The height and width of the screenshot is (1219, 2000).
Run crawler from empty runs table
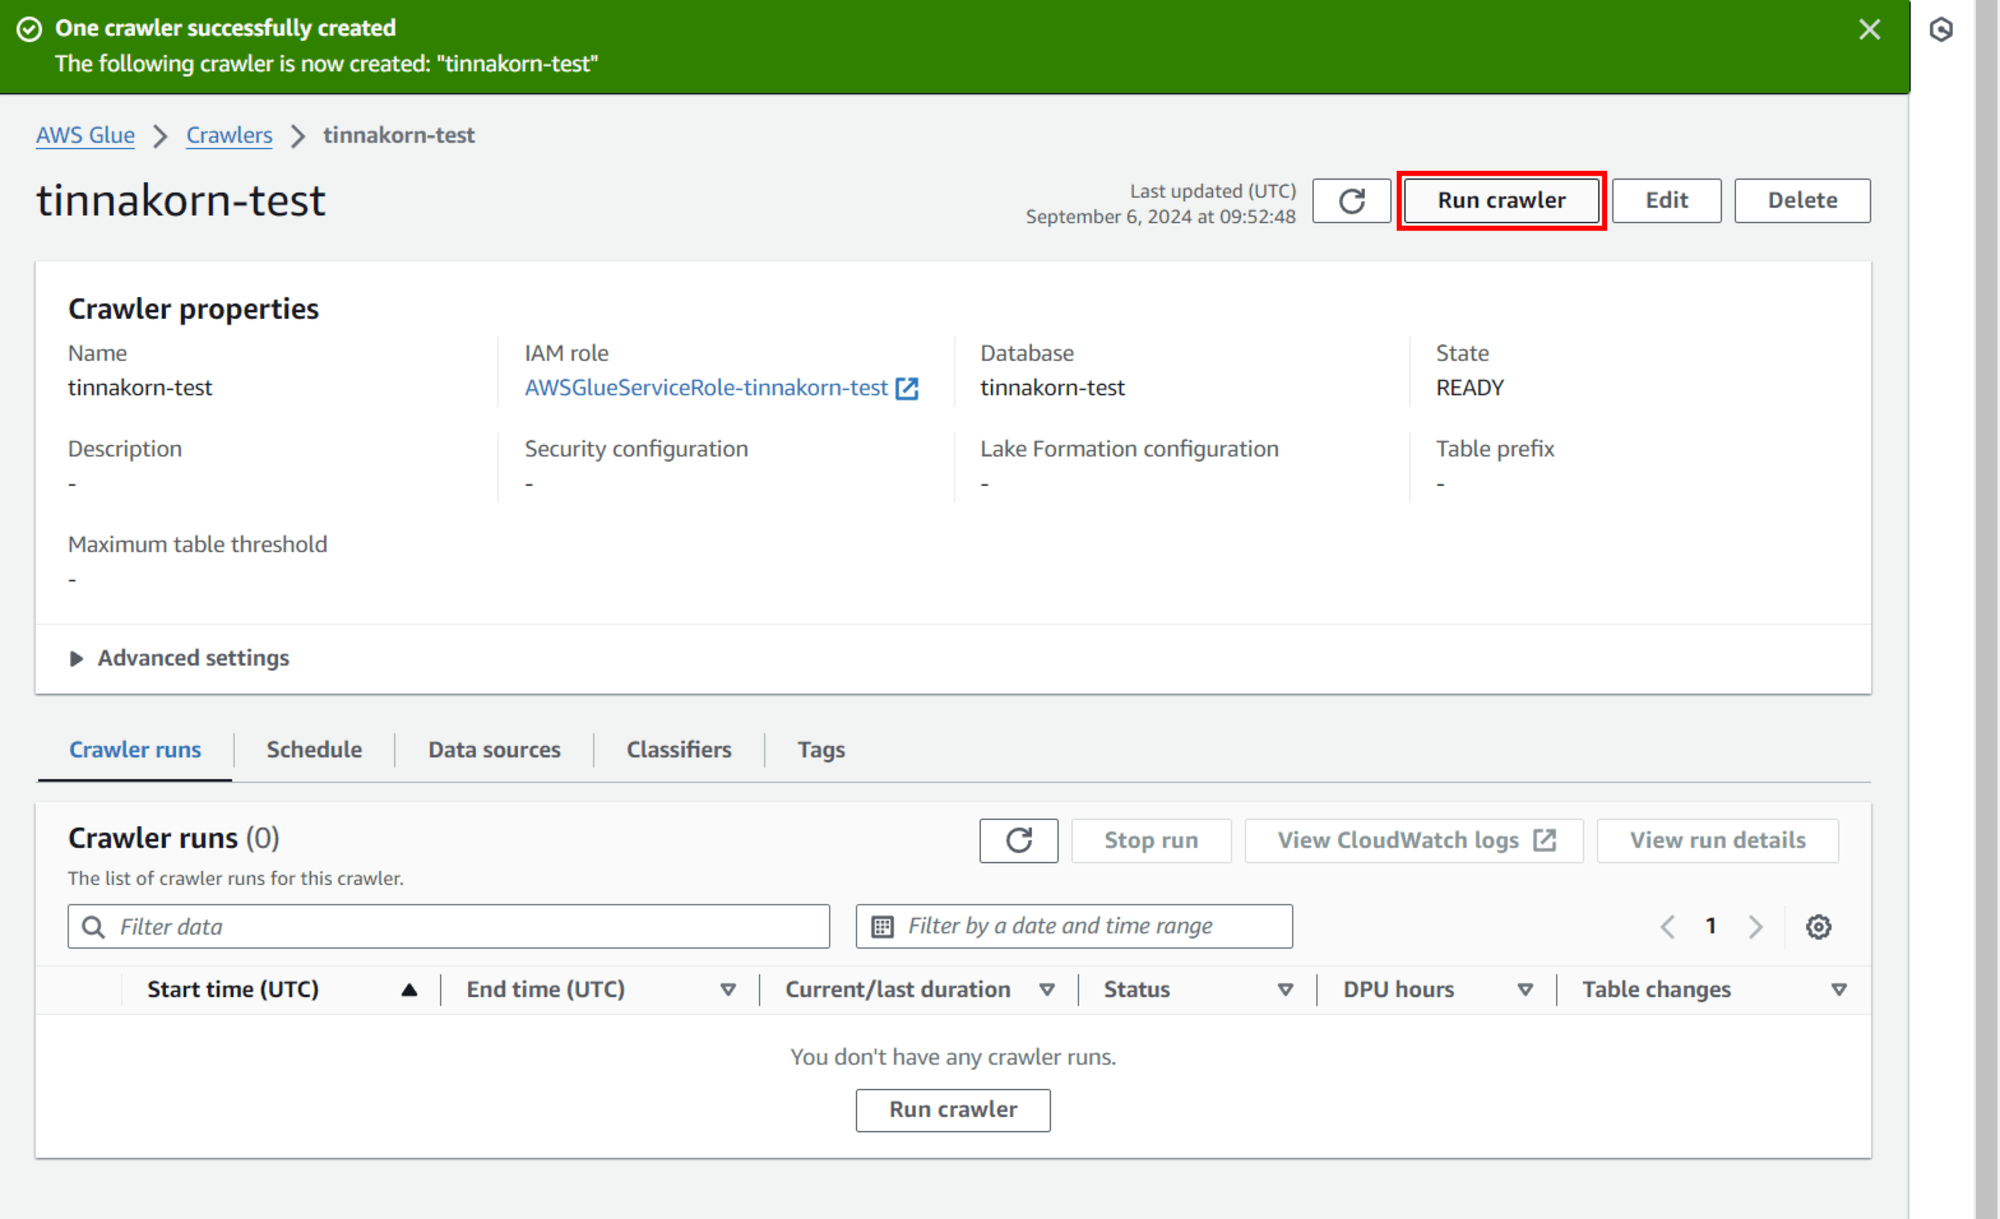953,1110
